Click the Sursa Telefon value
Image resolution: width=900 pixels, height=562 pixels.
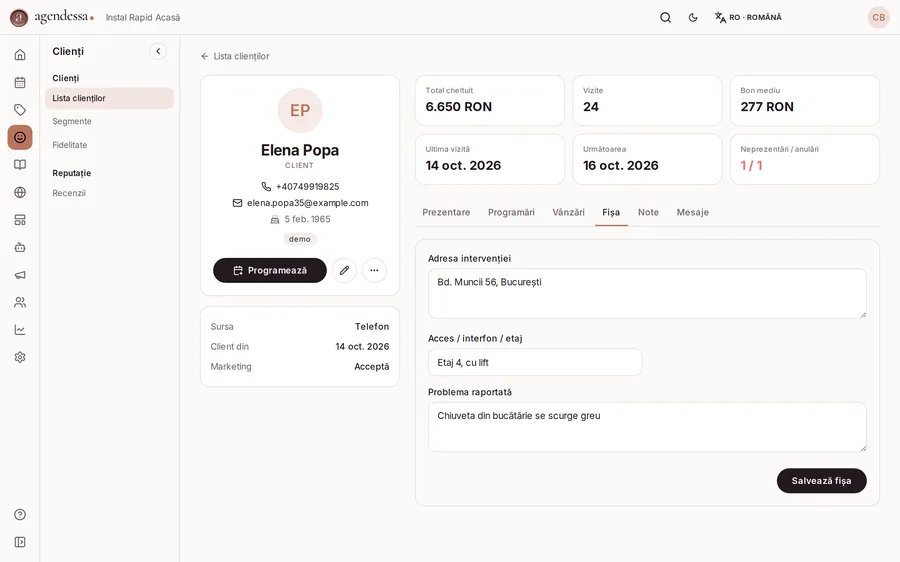coord(371,327)
